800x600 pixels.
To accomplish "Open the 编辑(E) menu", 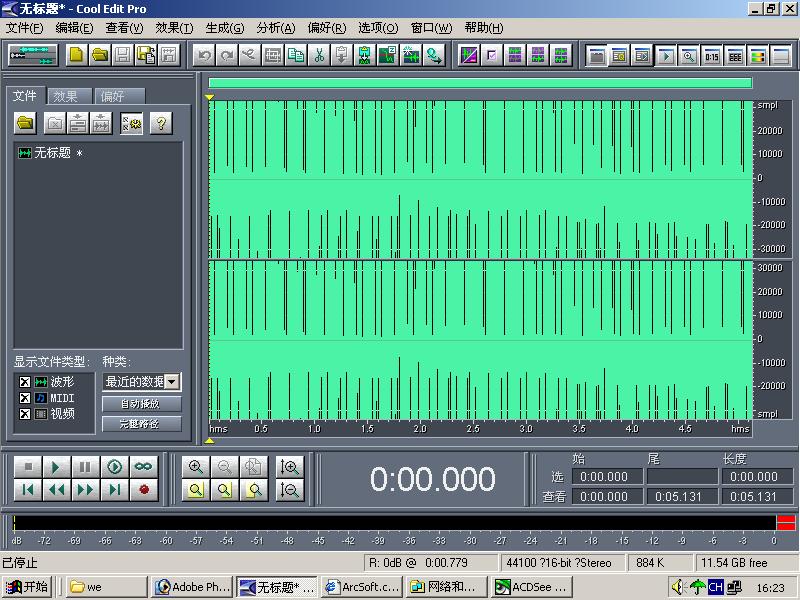I will (74, 28).
